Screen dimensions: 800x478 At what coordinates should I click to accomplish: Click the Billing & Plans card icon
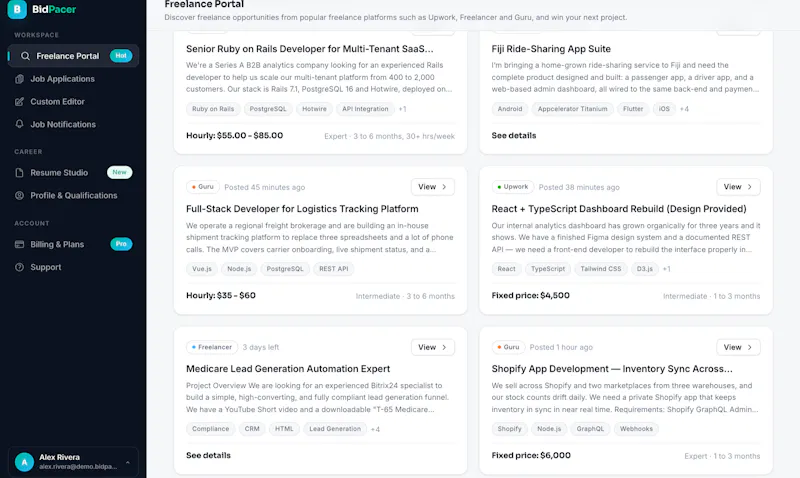click(19, 244)
